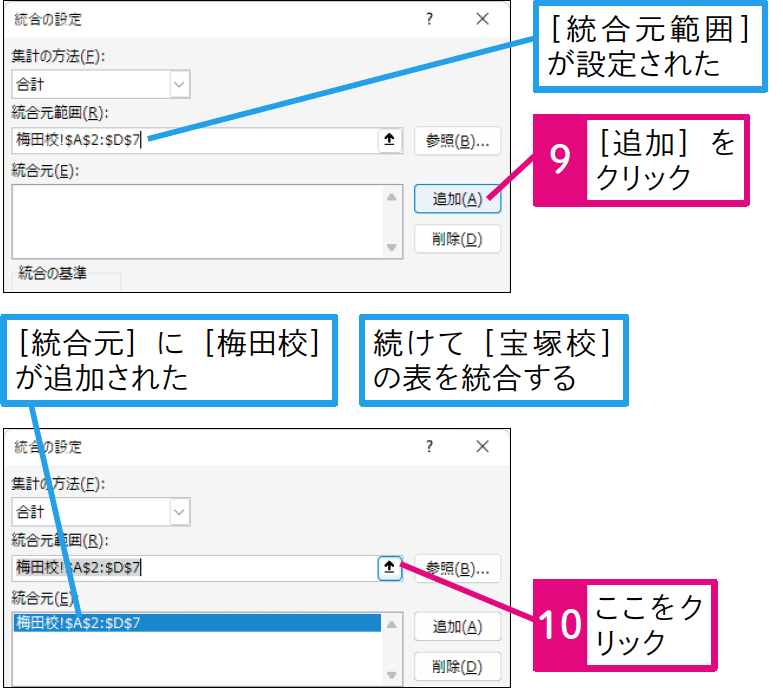Click scroll up arrow of the upper 統合元 list
The height and width of the screenshot is (688, 783).
point(392,197)
